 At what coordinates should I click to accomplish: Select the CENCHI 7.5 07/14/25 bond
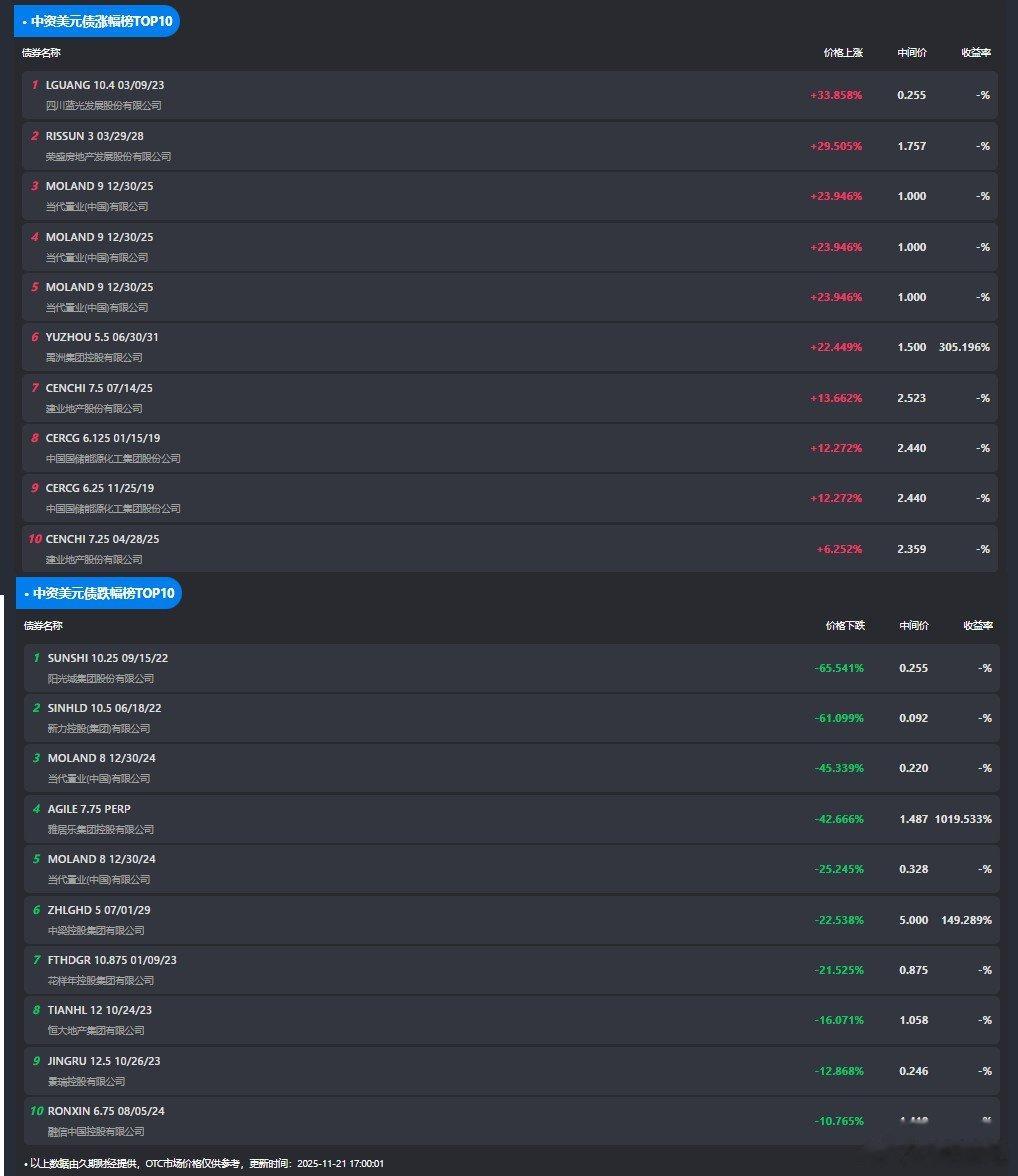99,388
